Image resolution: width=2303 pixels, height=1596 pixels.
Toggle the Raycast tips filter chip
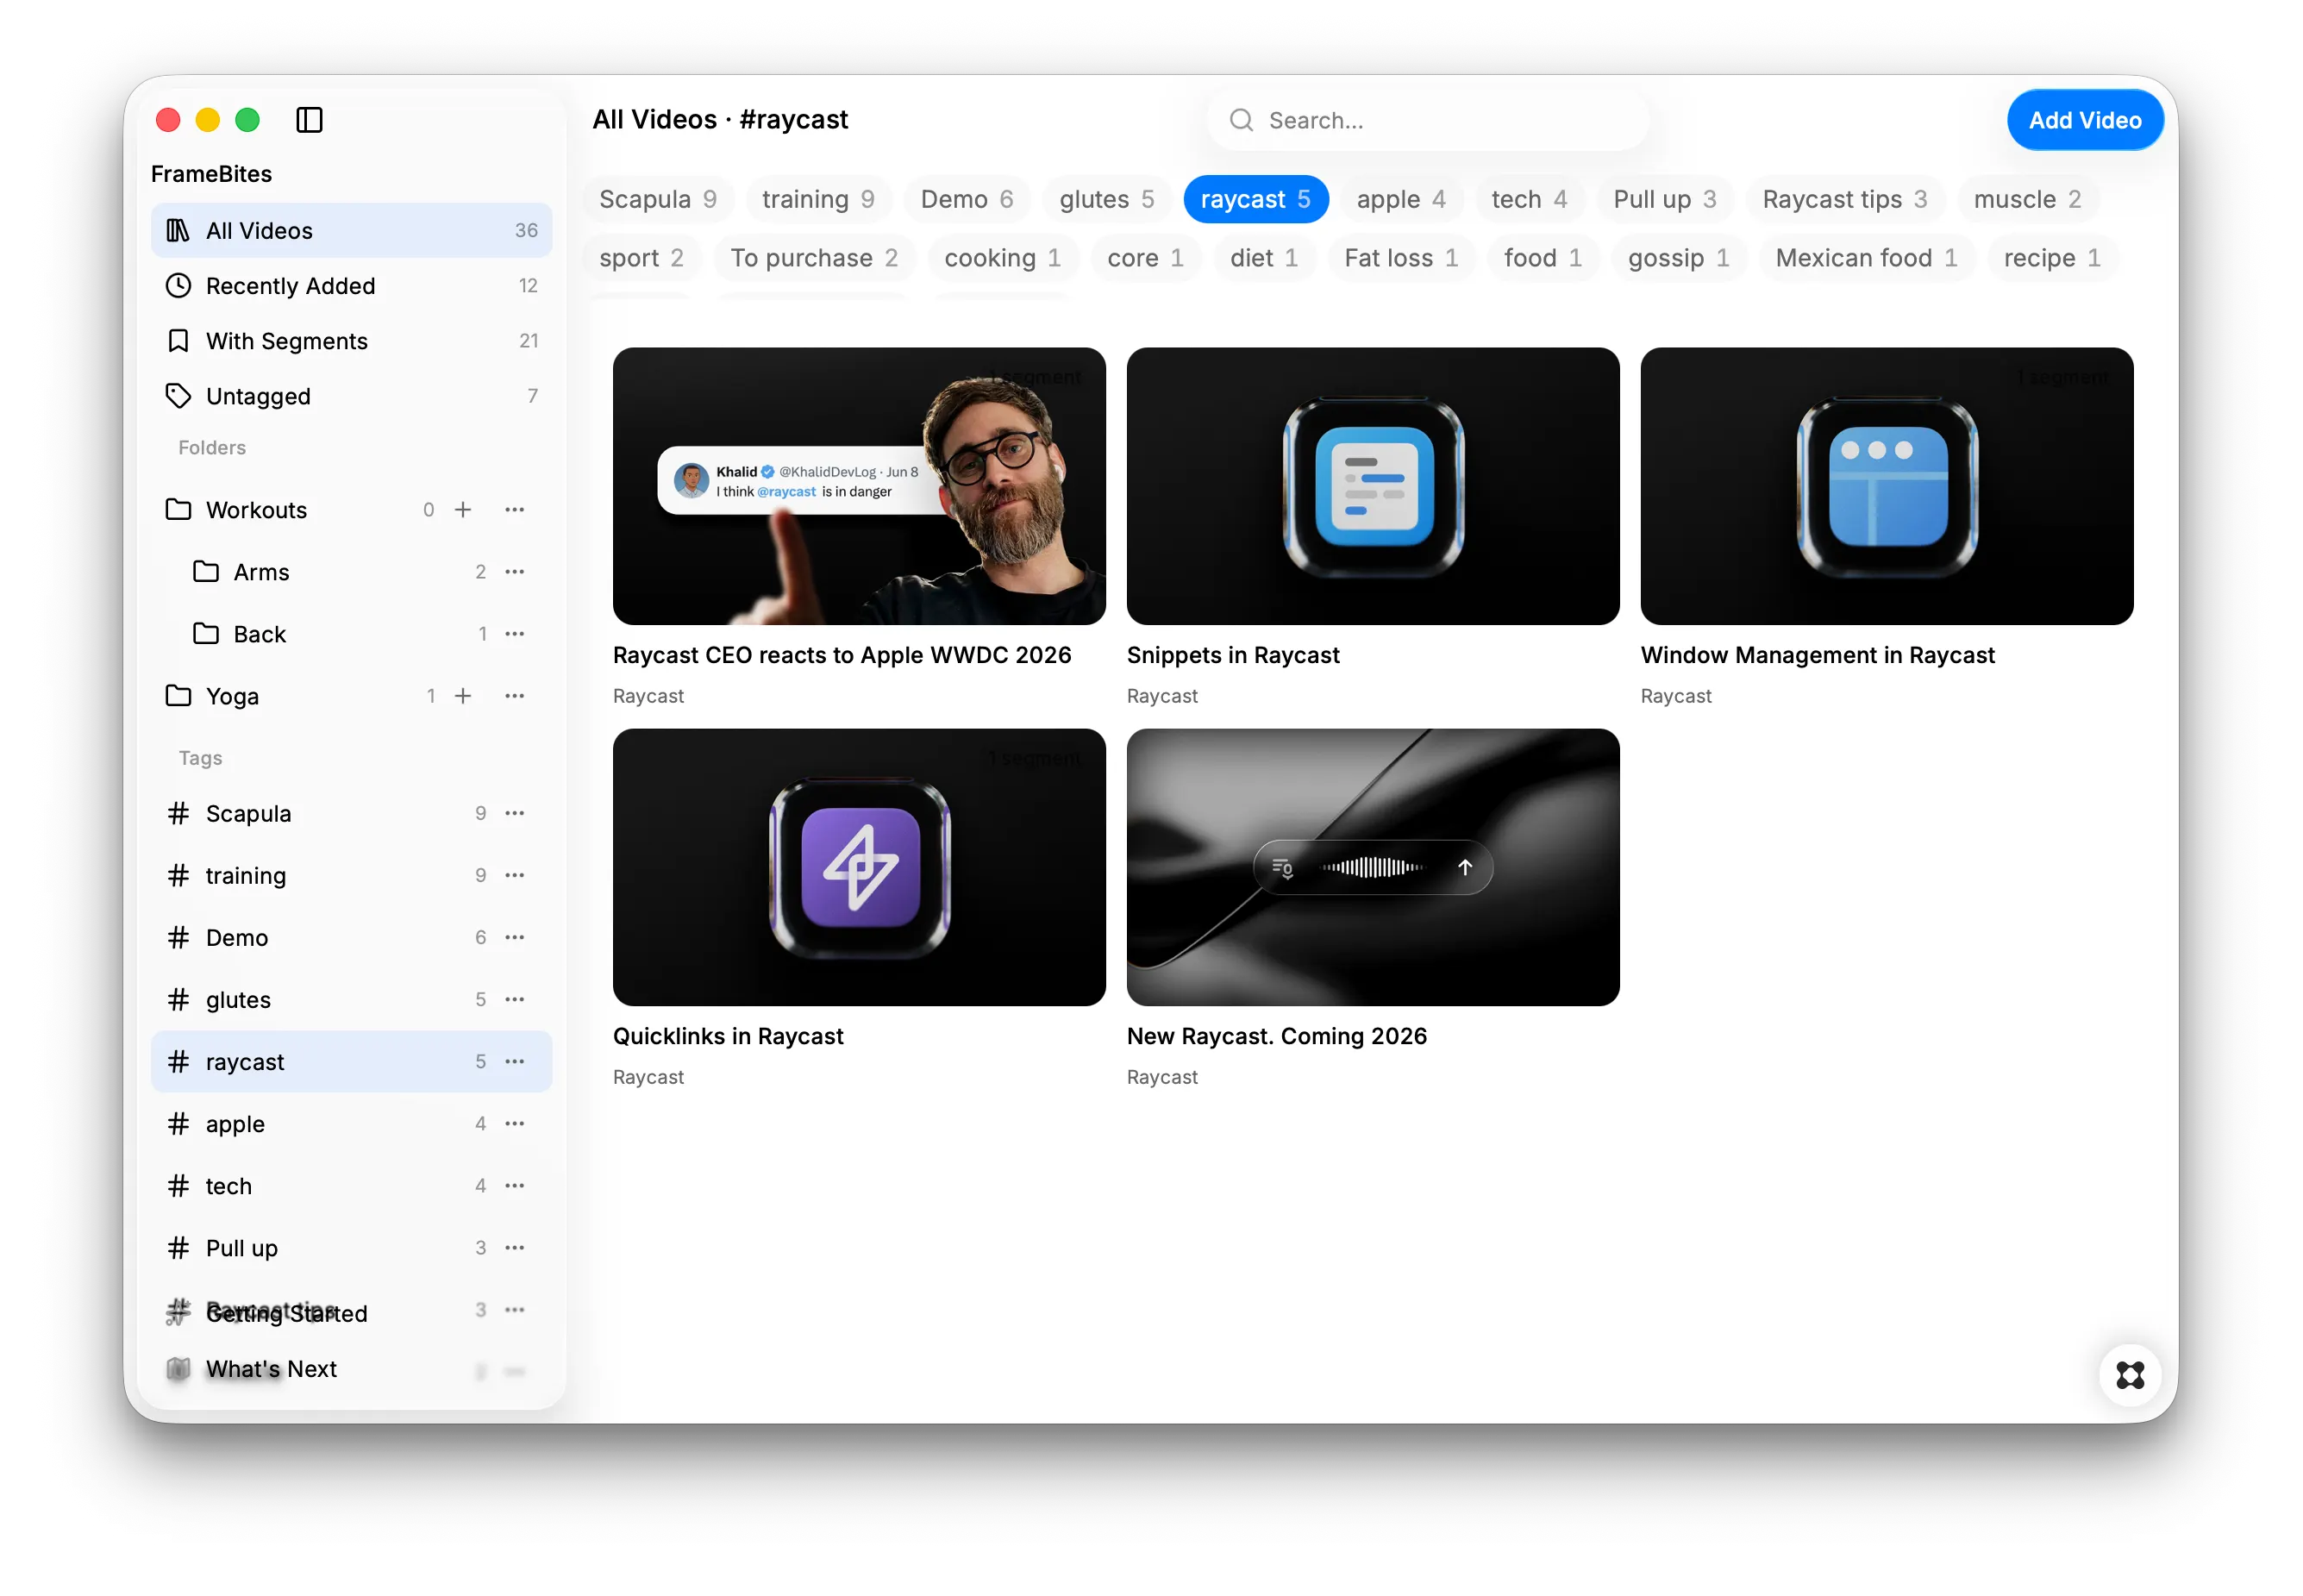tap(1844, 199)
